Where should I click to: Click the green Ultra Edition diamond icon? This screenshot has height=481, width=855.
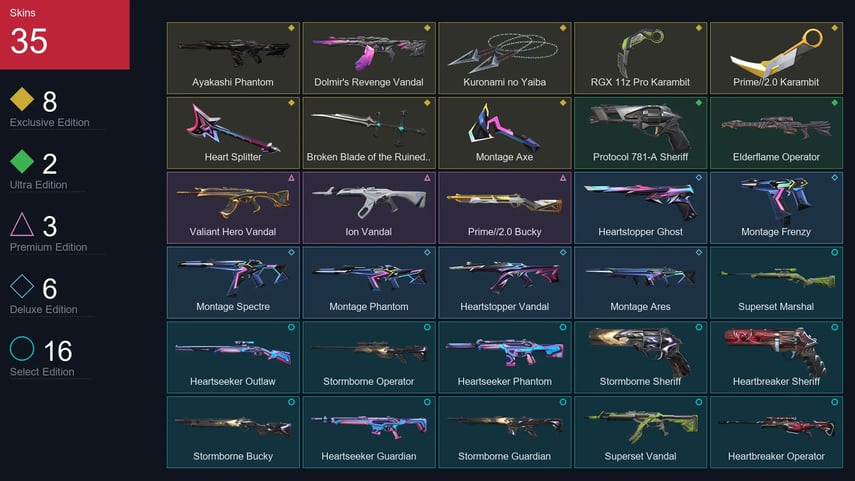(22, 161)
